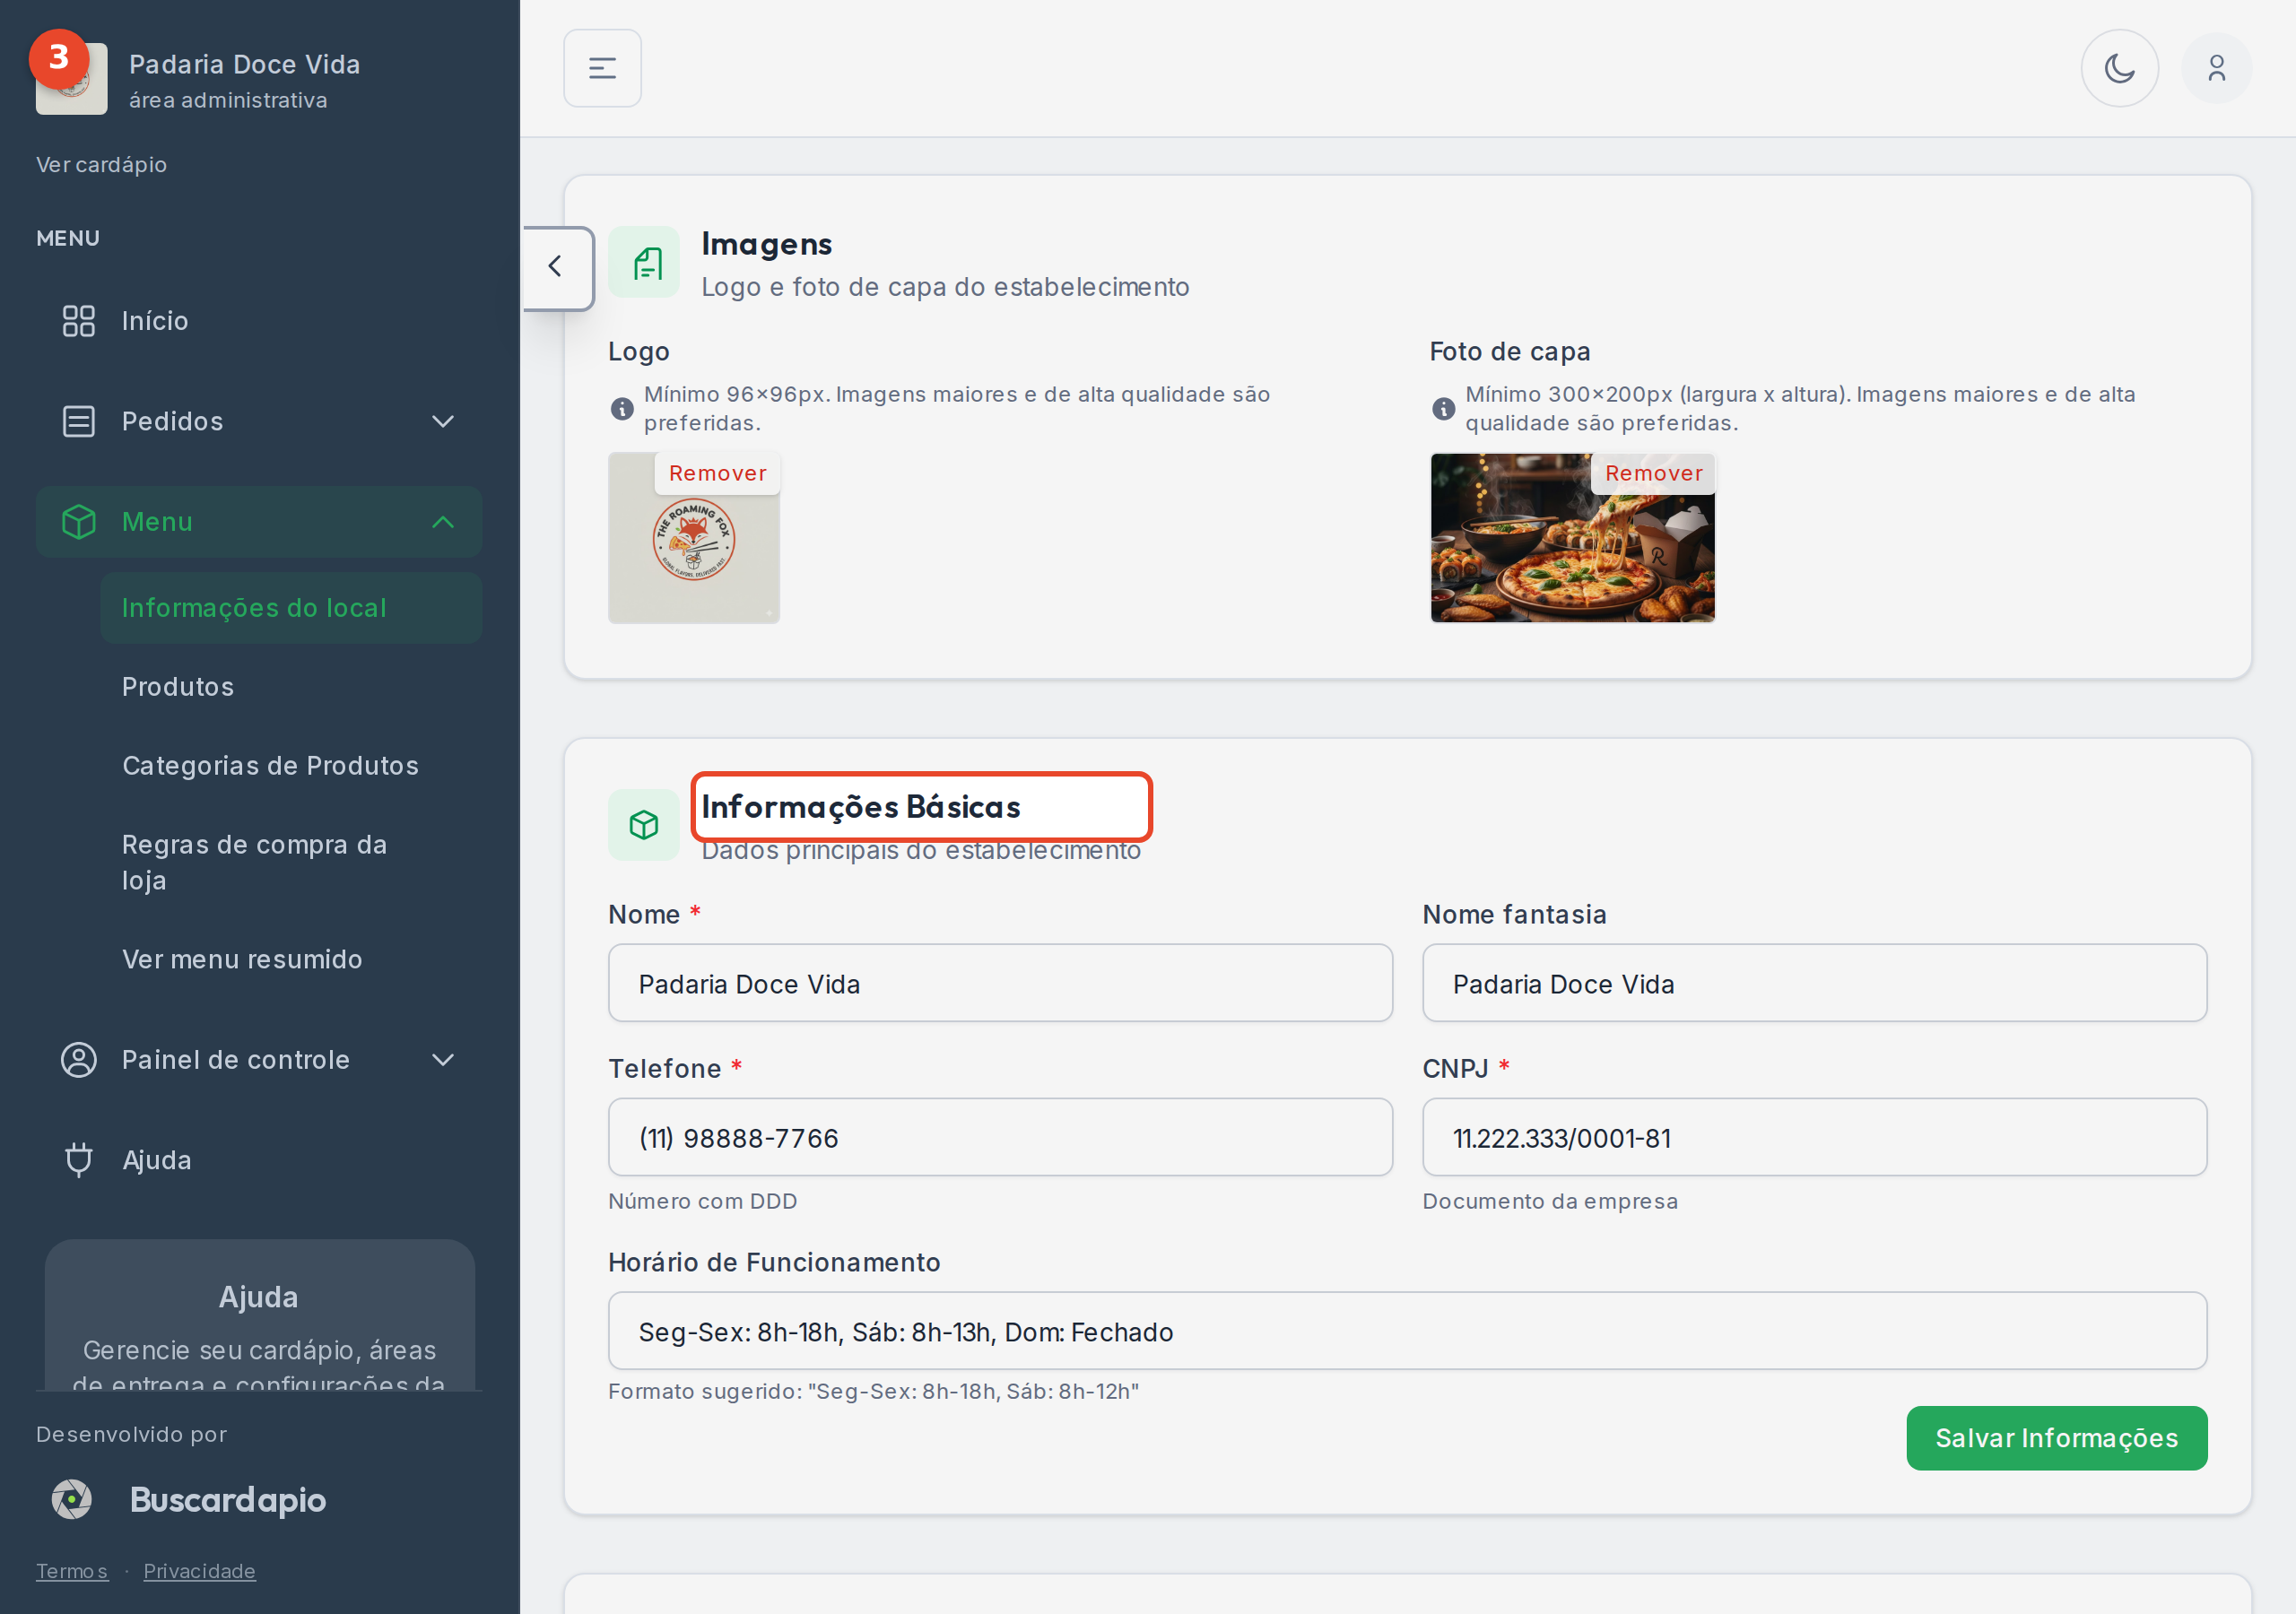Toggle dark mode with the moon icon
The height and width of the screenshot is (1614, 2296).
coord(2119,68)
